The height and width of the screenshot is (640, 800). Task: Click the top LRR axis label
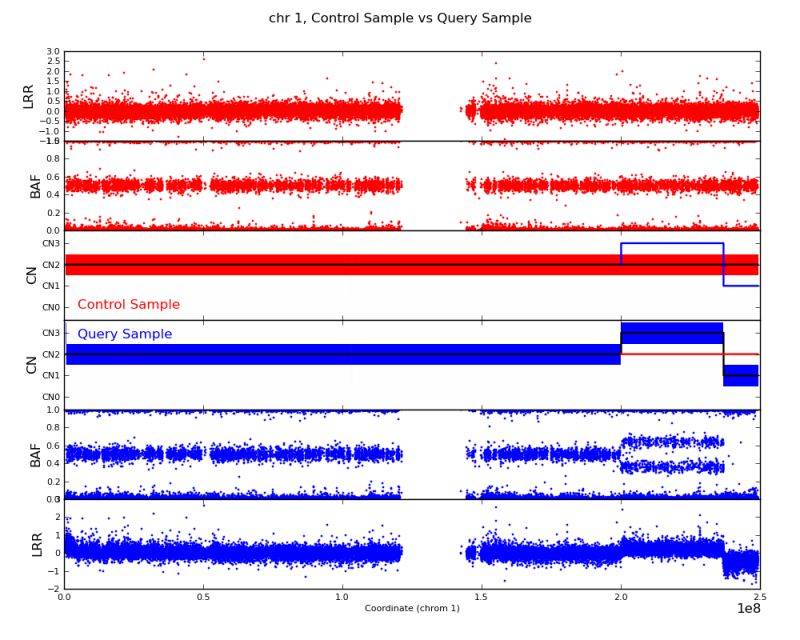pyautogui.click(x=27, y=94)
